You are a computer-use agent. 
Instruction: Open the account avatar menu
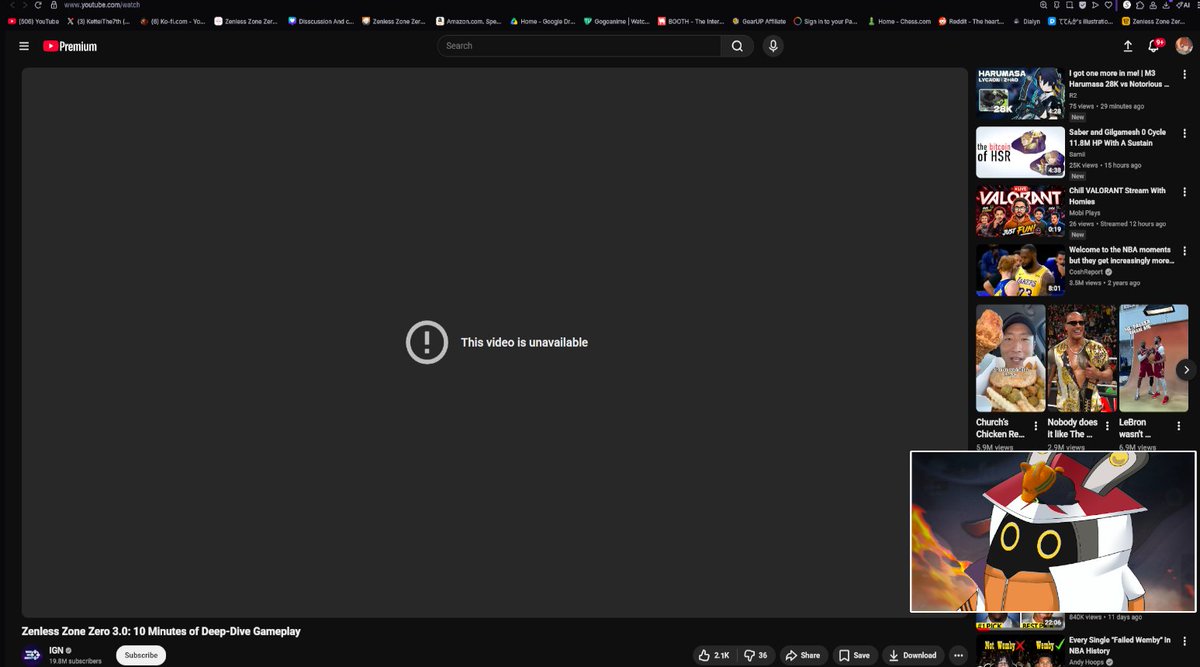[1184, 45]
